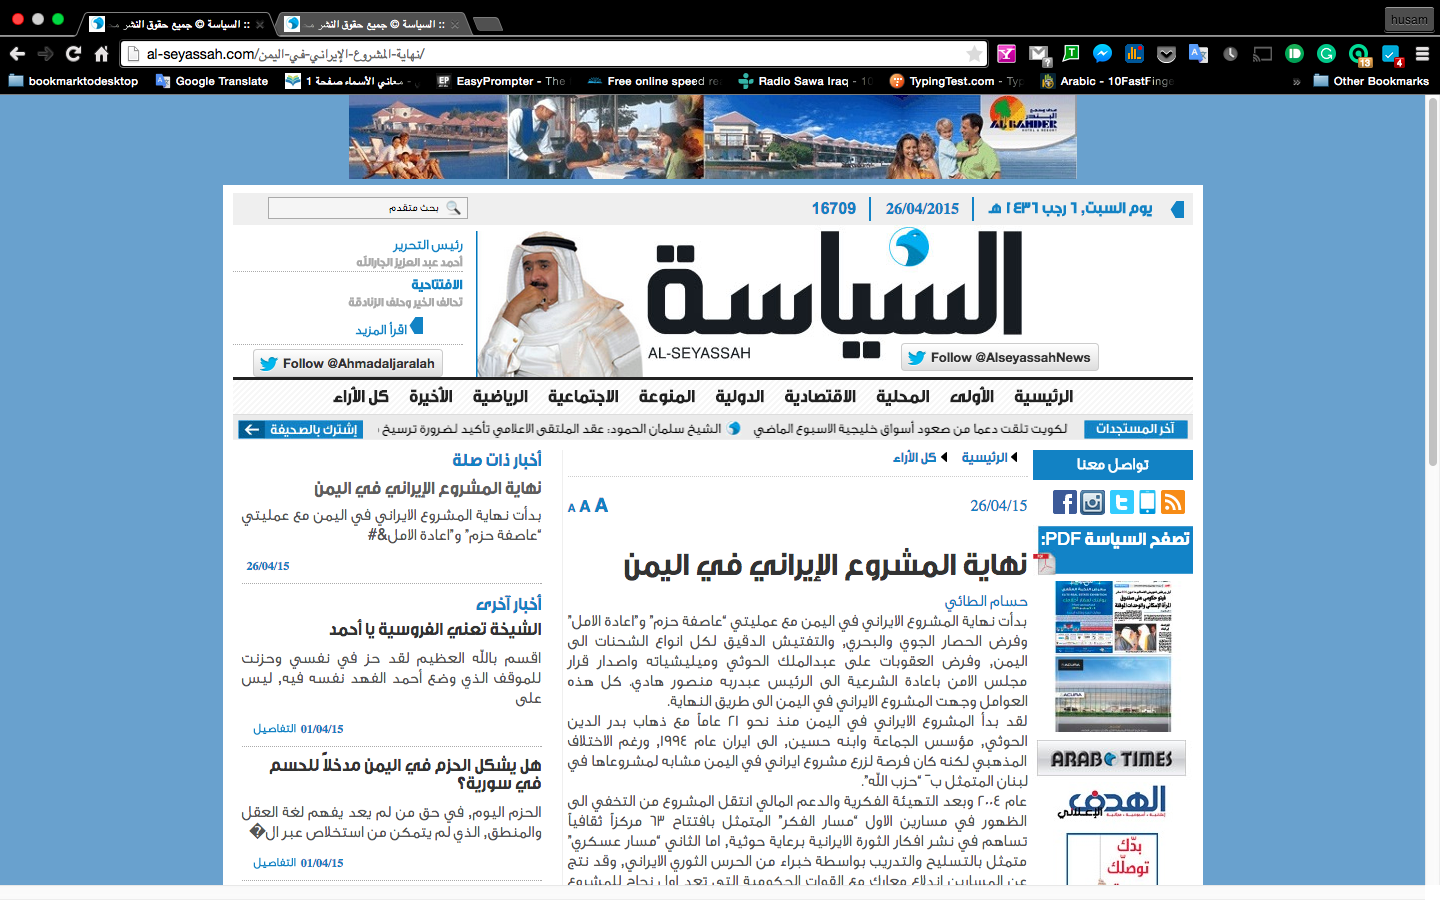Open the bar chart extension icon

coord(1134,54)
